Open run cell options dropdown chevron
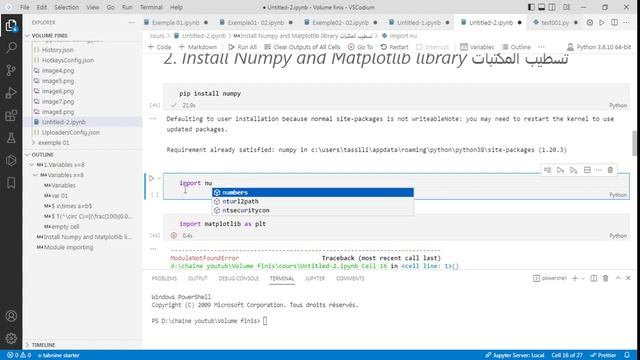This screenshot has height=360, width=640. tap(159, 178)
